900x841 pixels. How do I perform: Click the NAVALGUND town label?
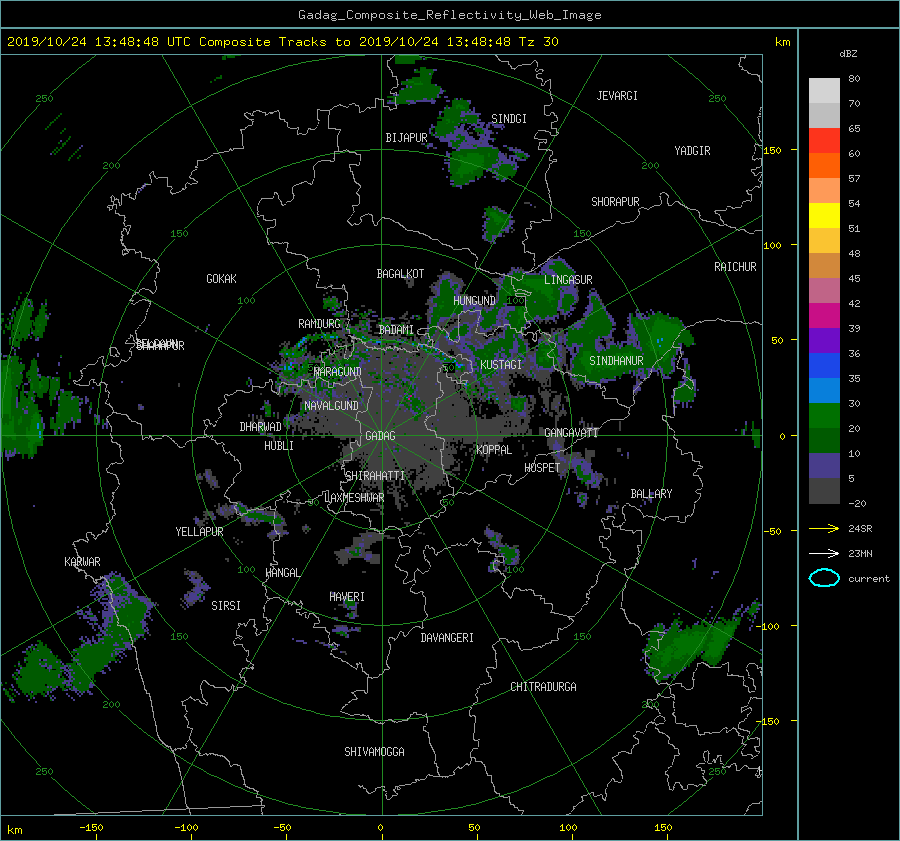coord(331,406)
